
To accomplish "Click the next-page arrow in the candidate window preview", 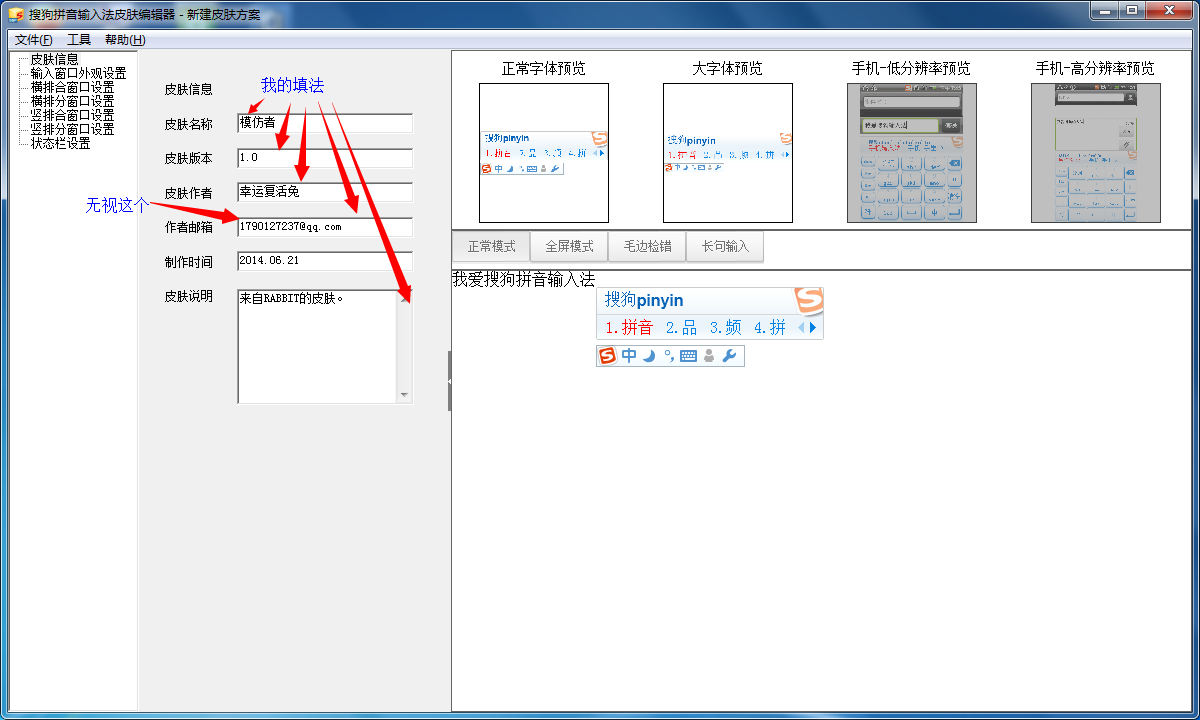I will pos(813,327).
